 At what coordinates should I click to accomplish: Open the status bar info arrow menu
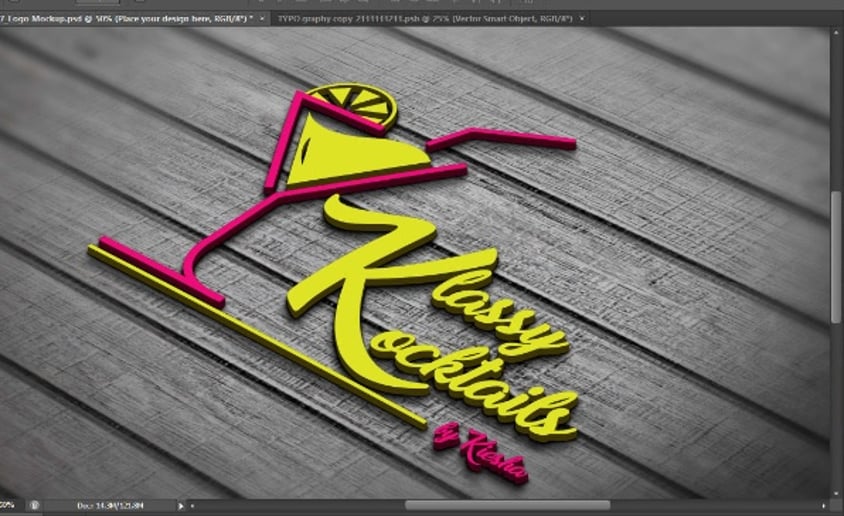(181, 506)
